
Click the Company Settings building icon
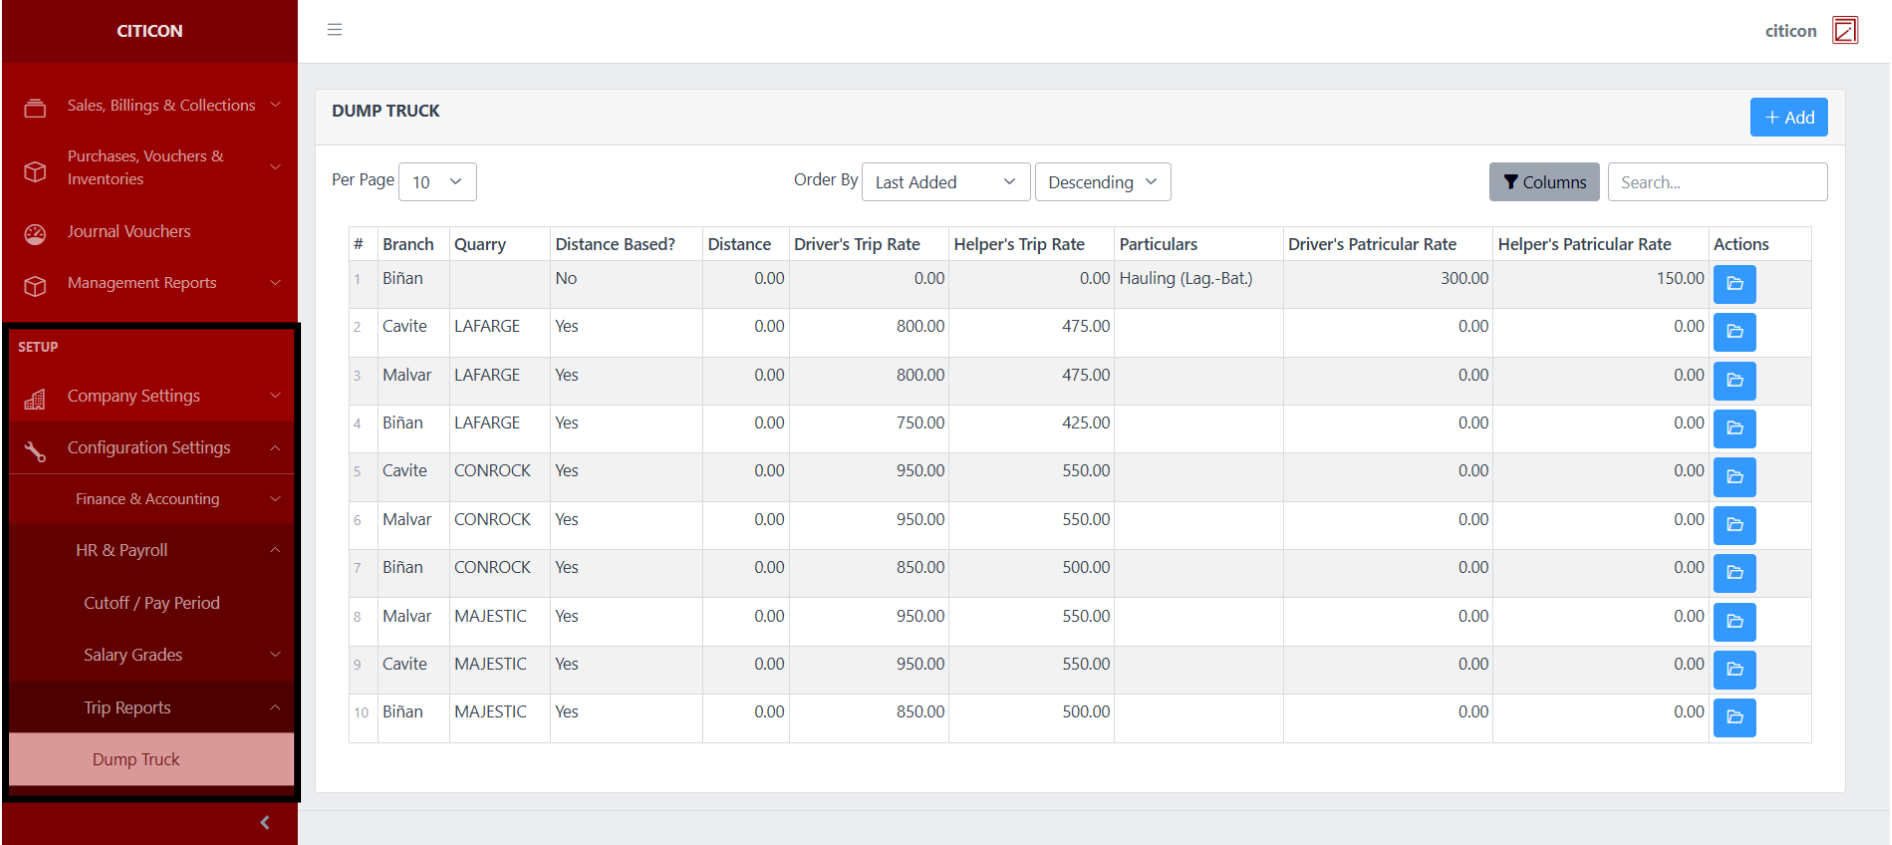click(x=35, y=399)
